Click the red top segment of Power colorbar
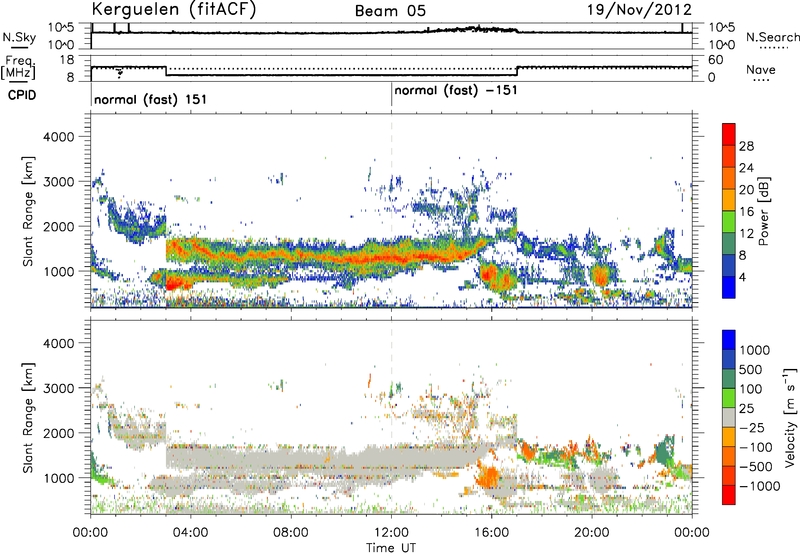The width and height of the screenshot is (800, 554). tap(729, 134)
